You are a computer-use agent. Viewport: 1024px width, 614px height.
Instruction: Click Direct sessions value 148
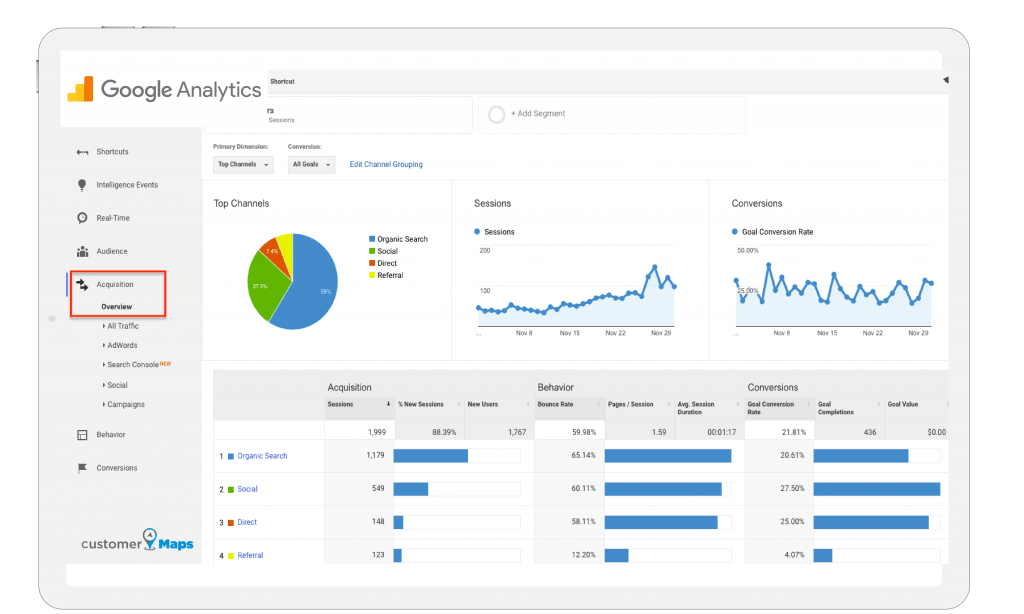tap(378, 522)
